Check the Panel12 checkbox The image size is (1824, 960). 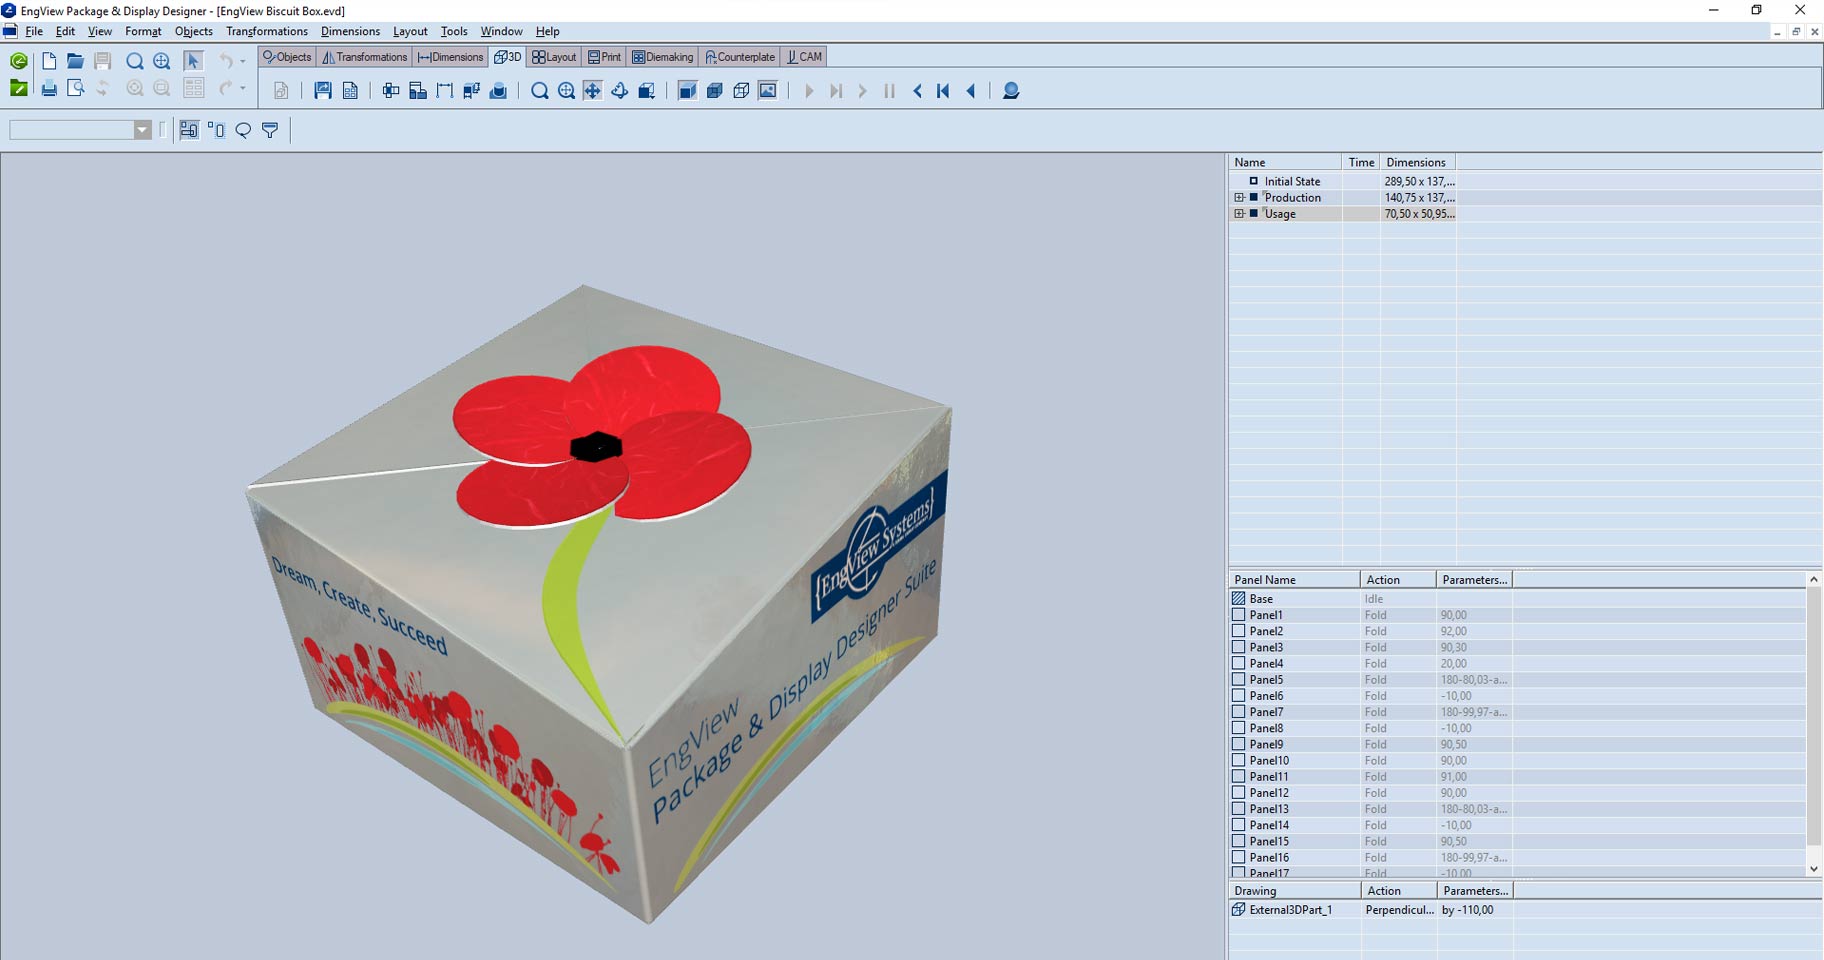point(1238,792)
